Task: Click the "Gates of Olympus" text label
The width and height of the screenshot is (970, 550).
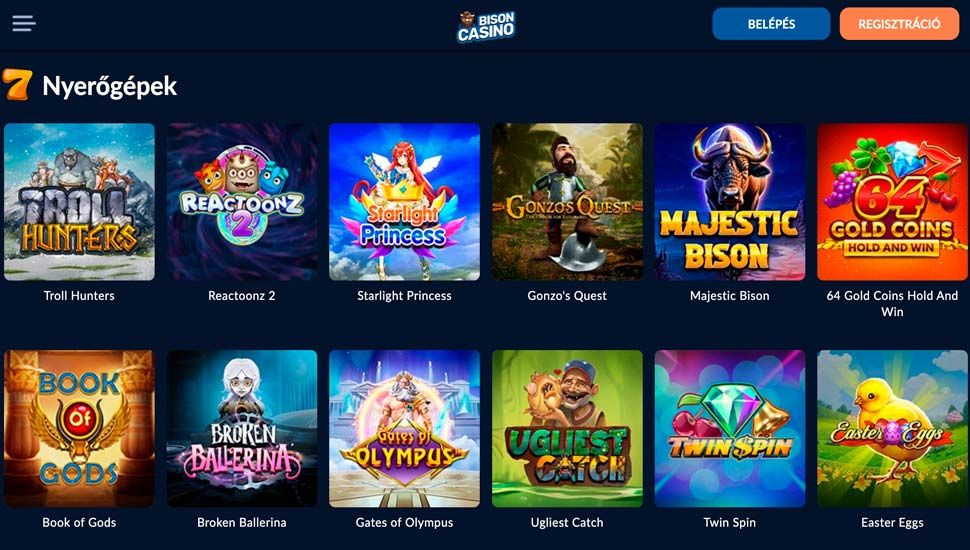Action: click(405, 523)
